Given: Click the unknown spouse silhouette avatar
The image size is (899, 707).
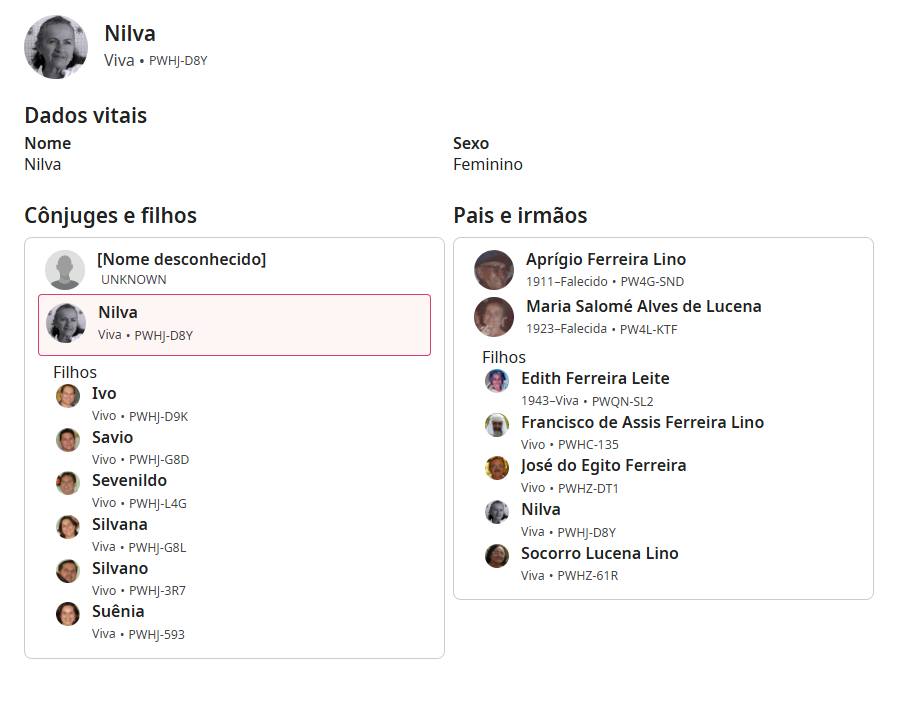Looking at the screenshot, I should pyautogui.click(x=65, y=270).
